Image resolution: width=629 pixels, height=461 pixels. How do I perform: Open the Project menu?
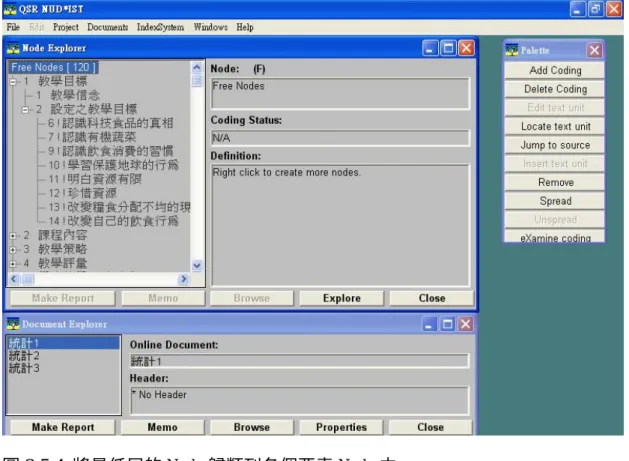tap(66, 27)
